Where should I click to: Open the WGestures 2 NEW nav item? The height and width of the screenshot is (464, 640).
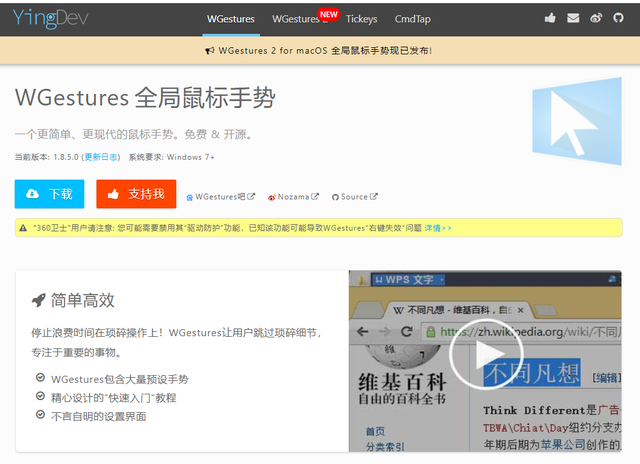tap(302, 19)
